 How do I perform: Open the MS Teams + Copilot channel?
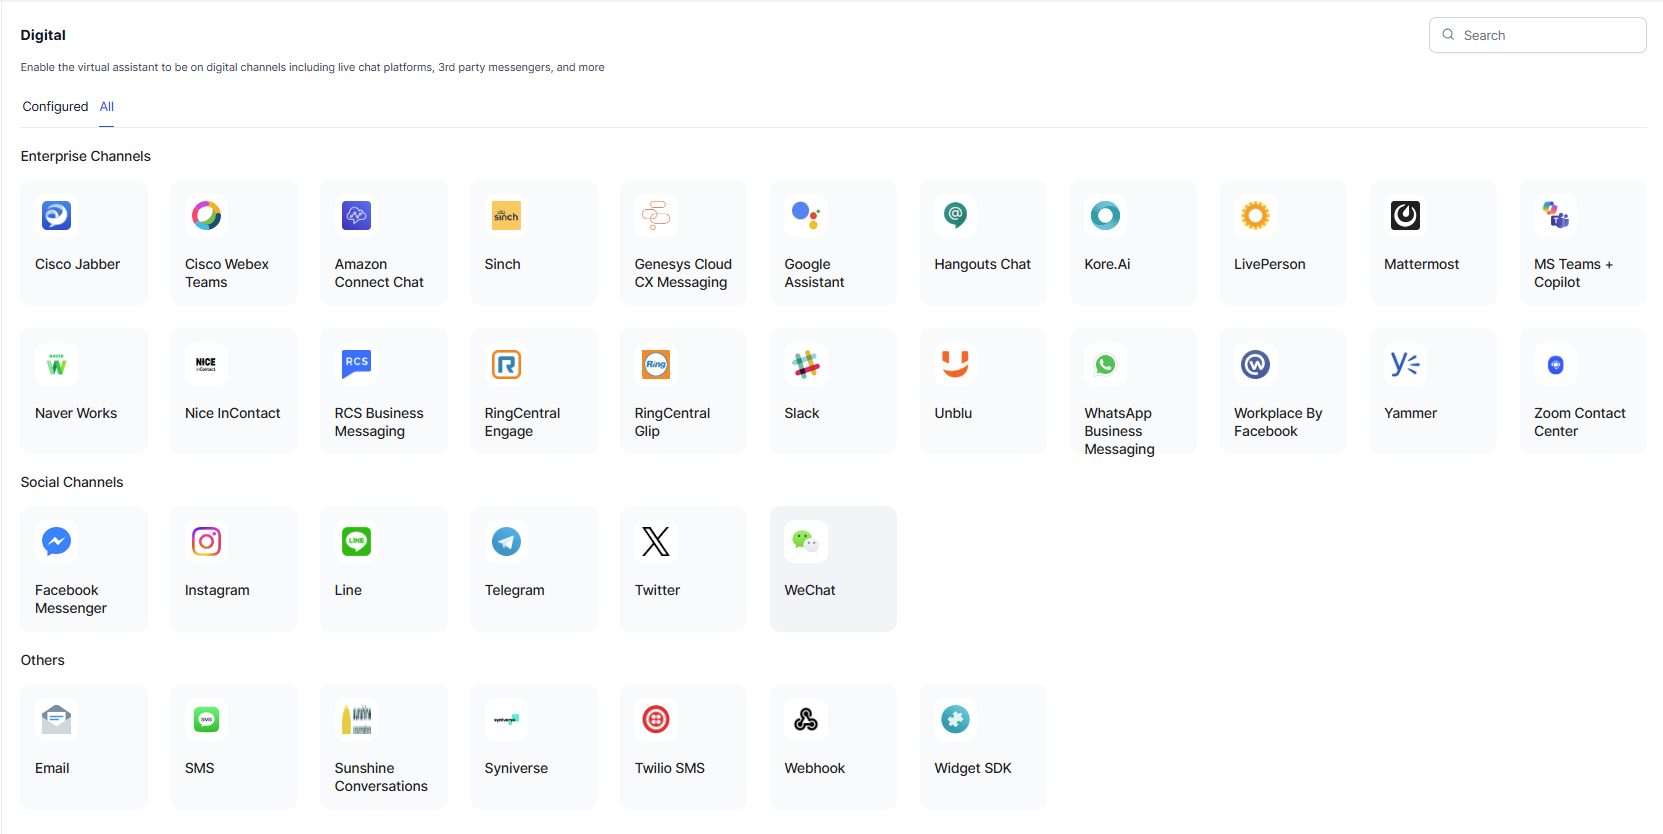pos(1582,243)
